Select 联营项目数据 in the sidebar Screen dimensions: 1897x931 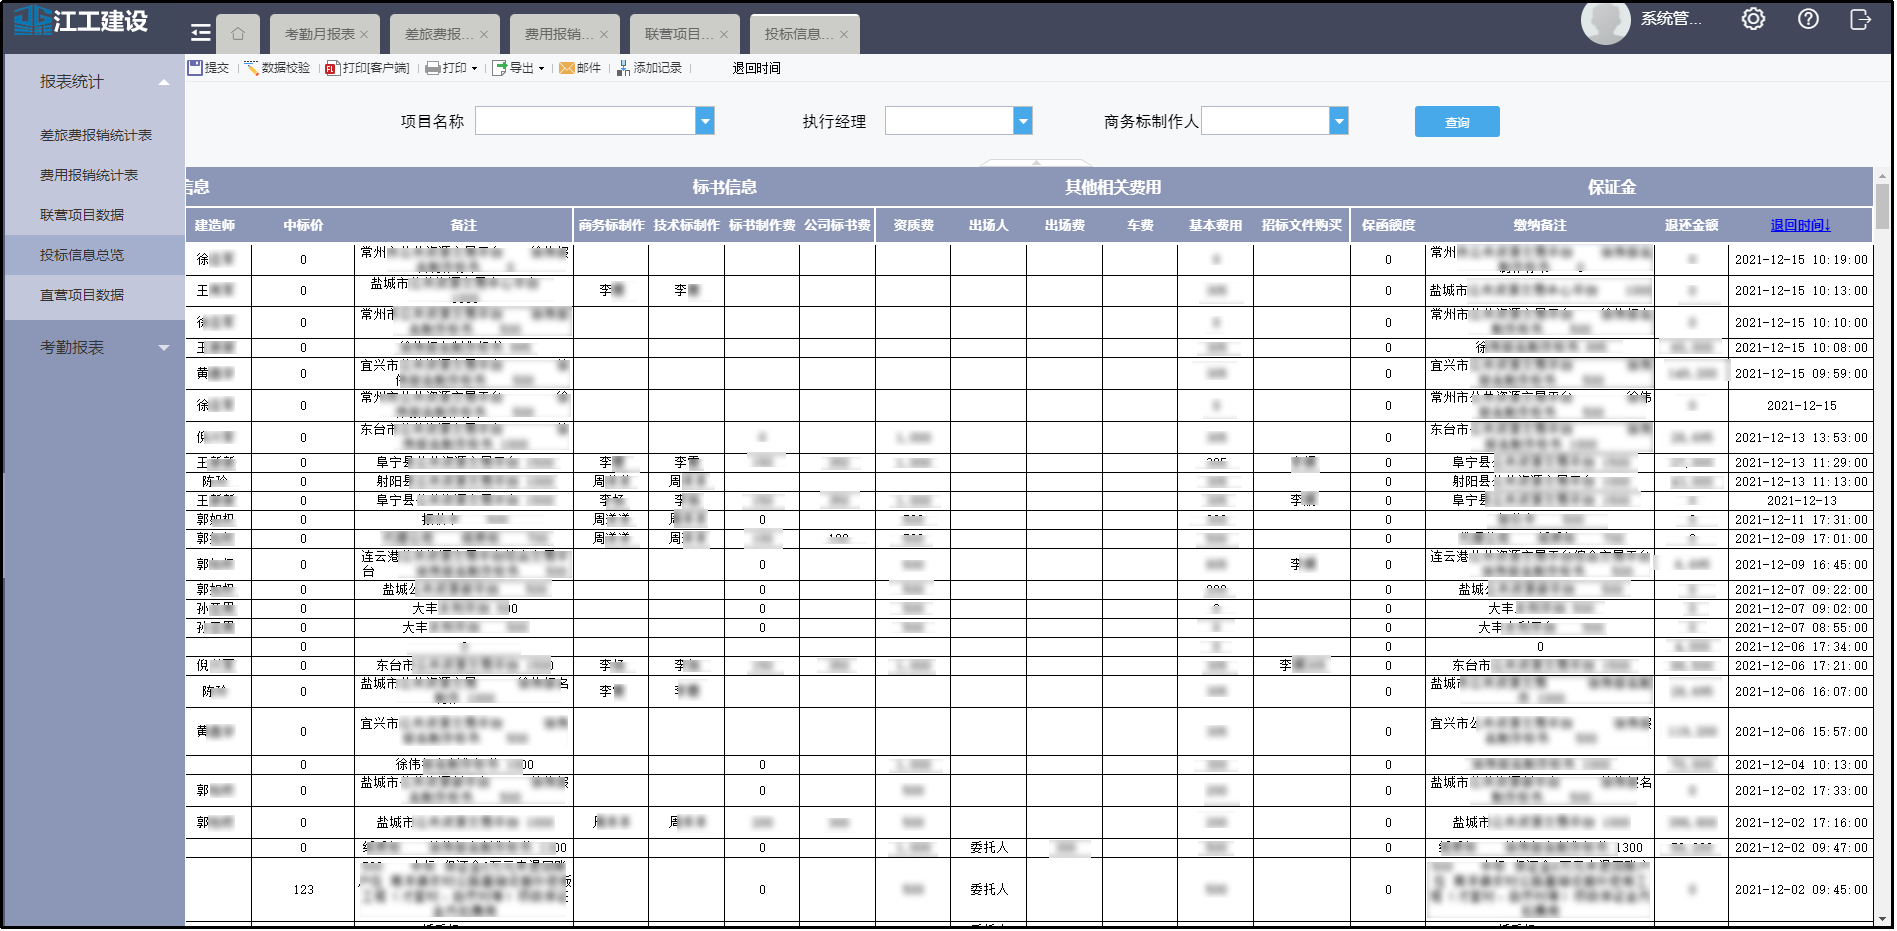coord(82,215)
